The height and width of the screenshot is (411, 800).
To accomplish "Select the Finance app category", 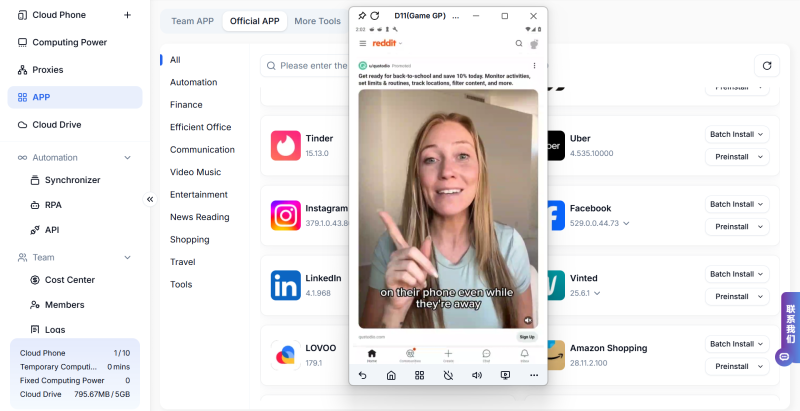I will click(186, 104).
